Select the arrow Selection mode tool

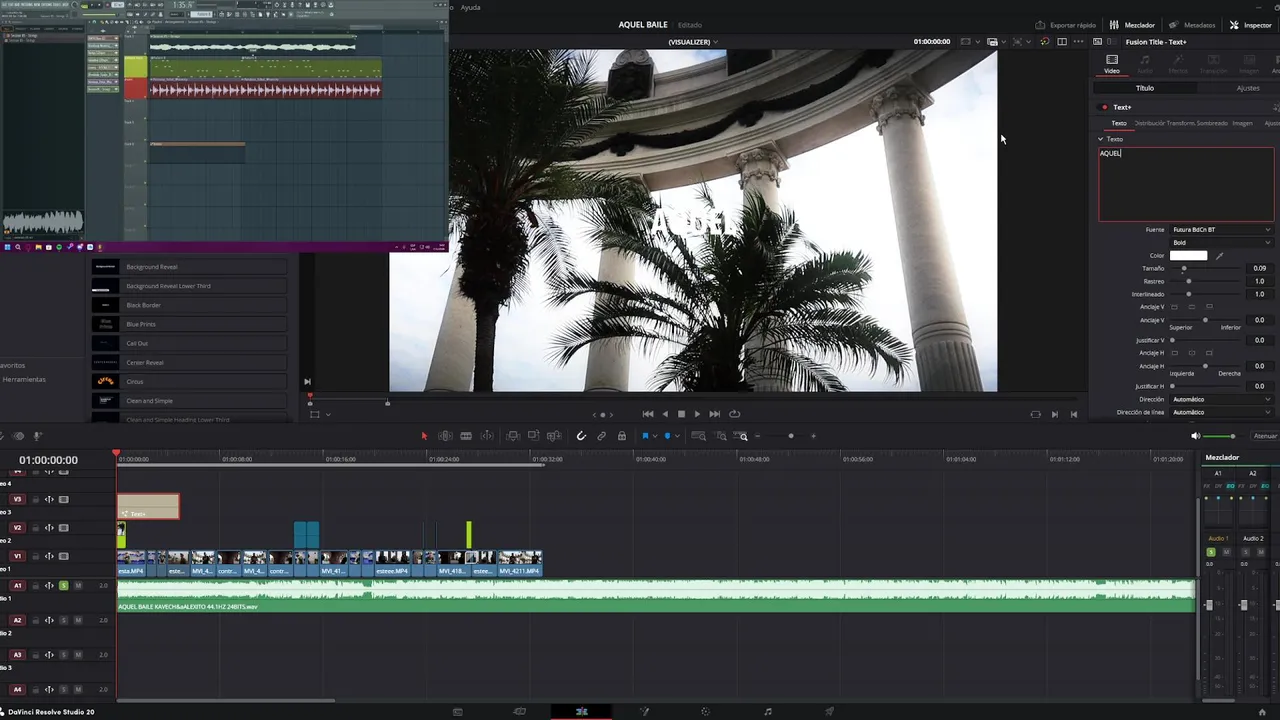pyautogui.click(x=424, y=436)
